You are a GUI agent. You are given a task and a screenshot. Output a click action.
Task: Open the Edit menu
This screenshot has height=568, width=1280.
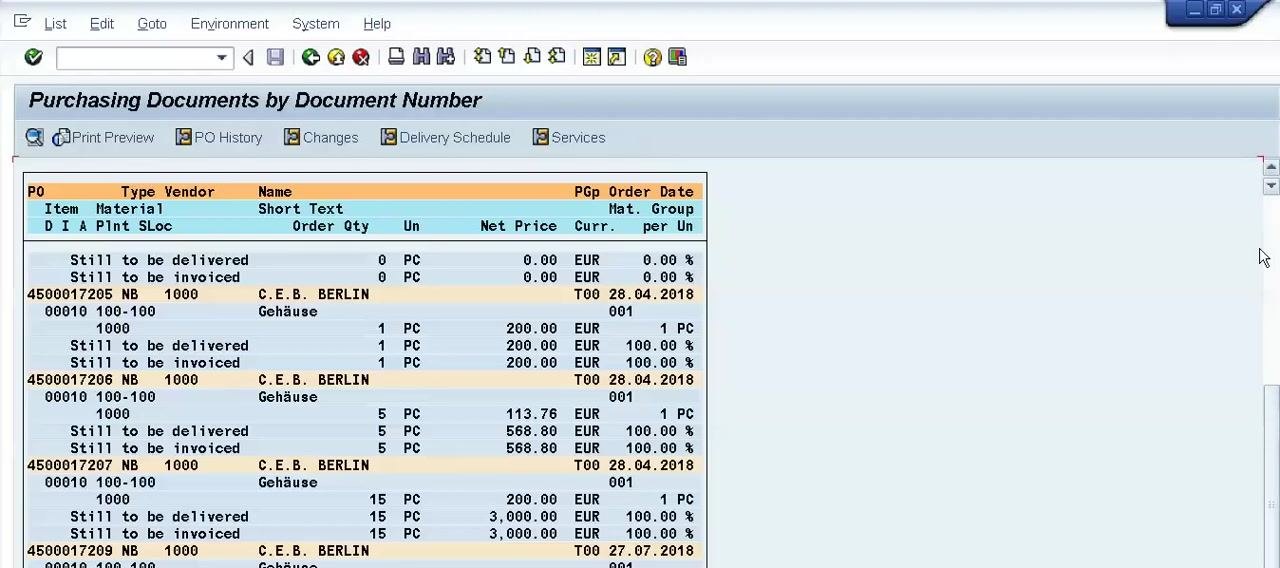(101, 23)
